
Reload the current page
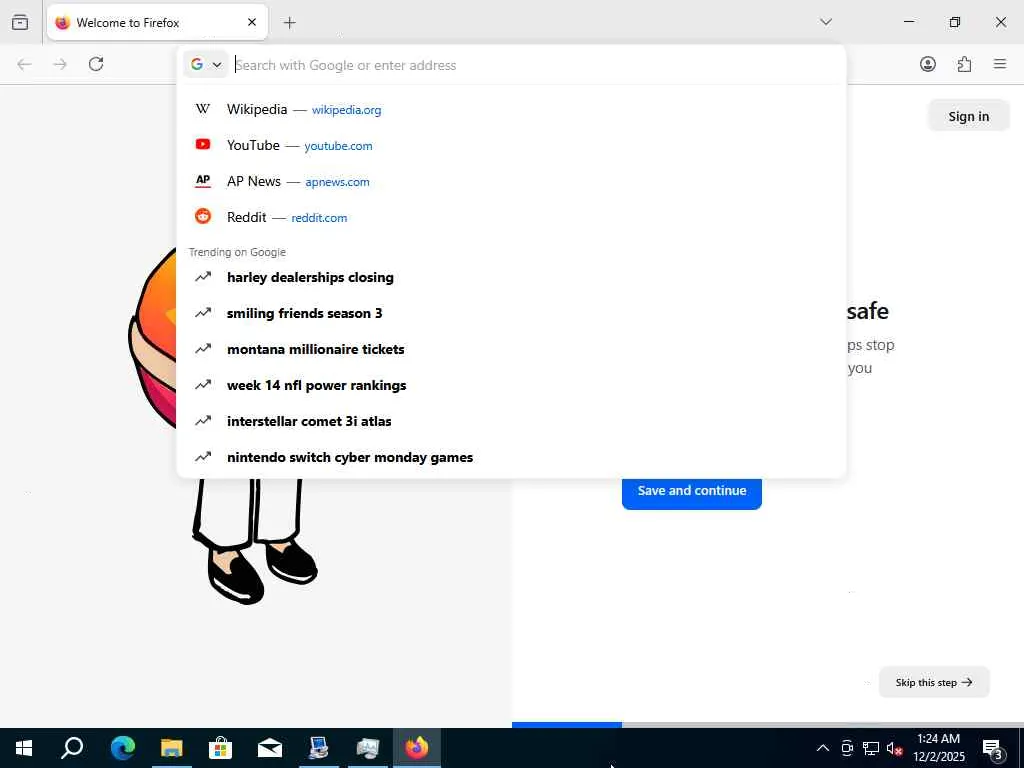pyautogui.click(x=96, y=64)
